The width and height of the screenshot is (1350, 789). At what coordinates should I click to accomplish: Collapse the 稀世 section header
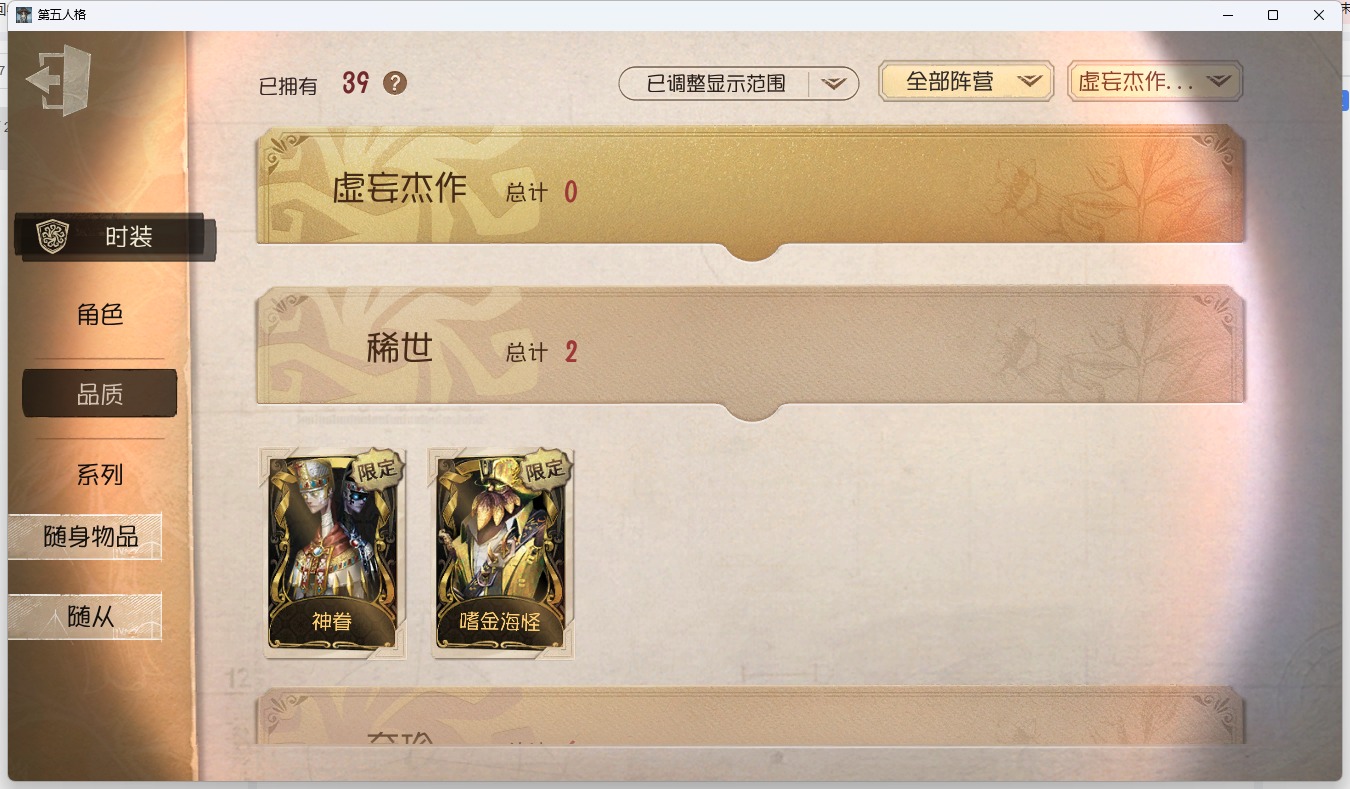[x=750, y=348]
